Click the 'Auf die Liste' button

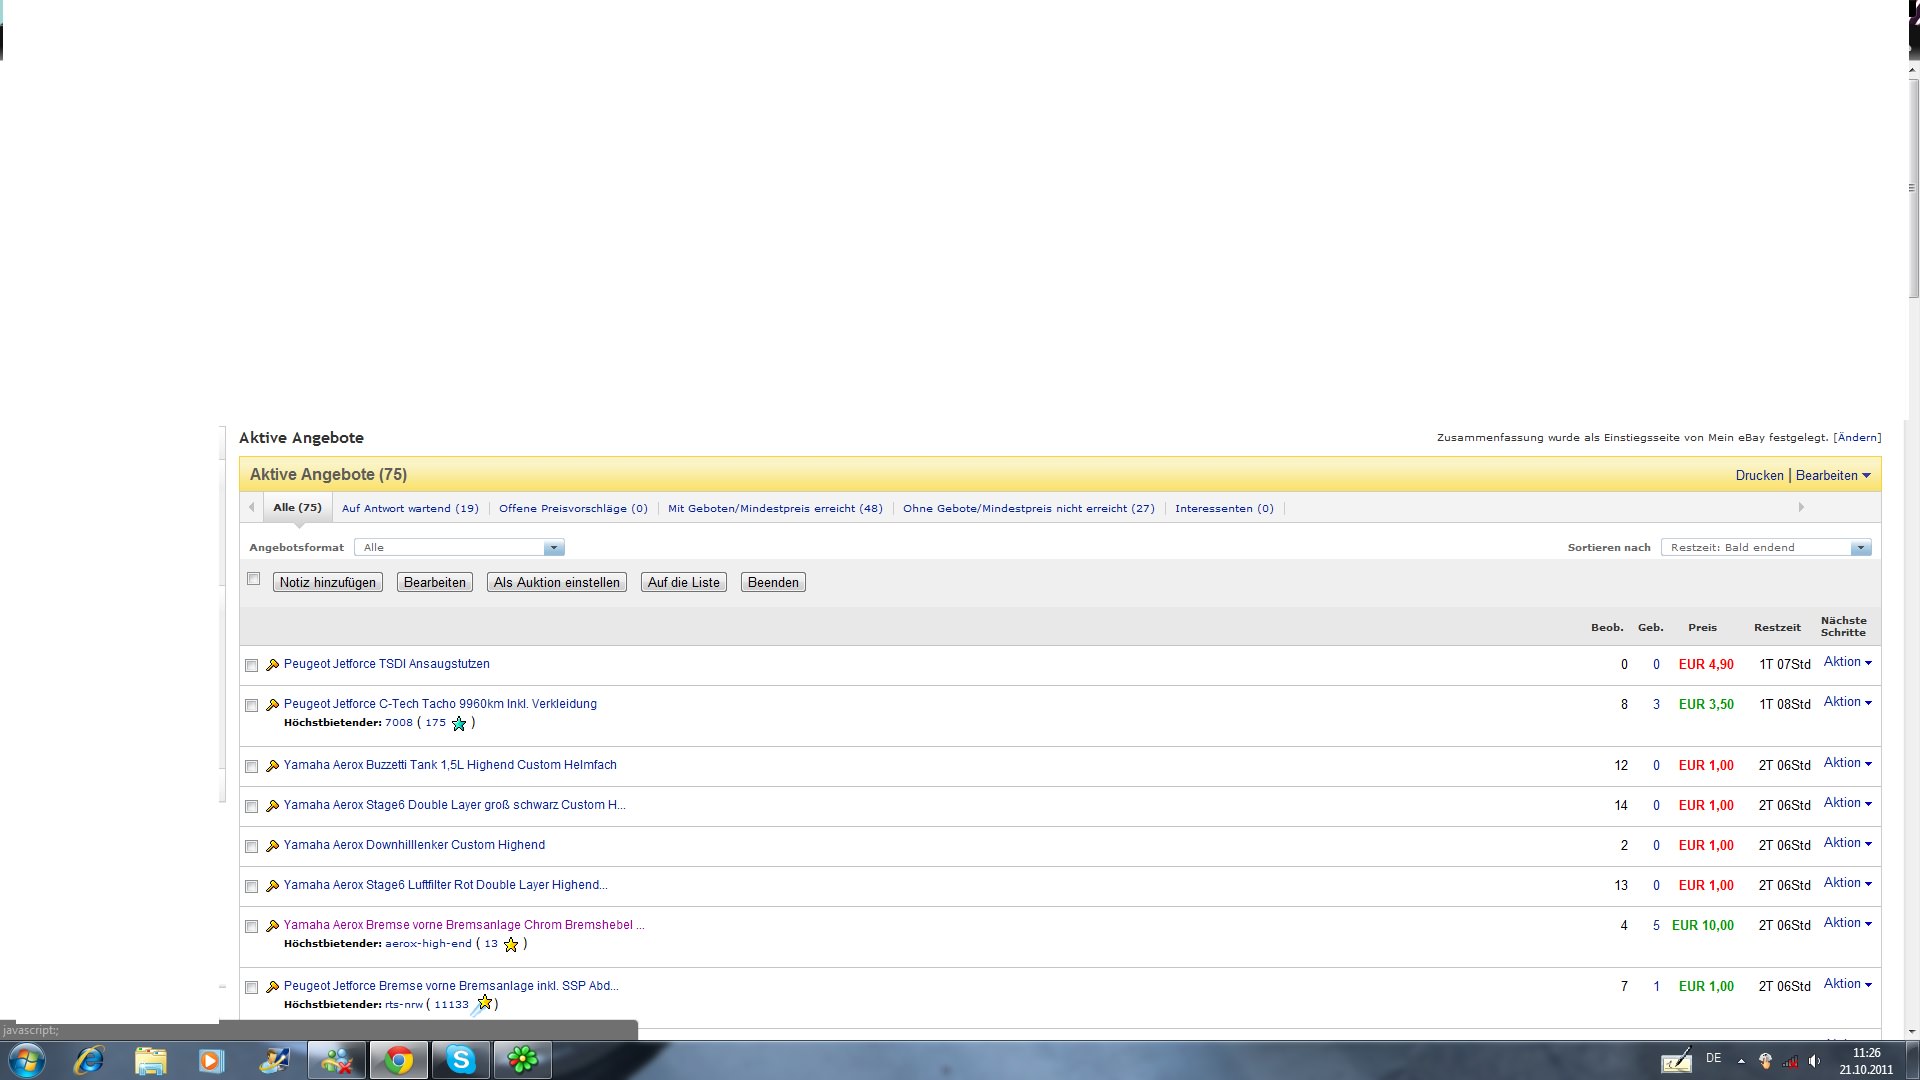[684, 583]
